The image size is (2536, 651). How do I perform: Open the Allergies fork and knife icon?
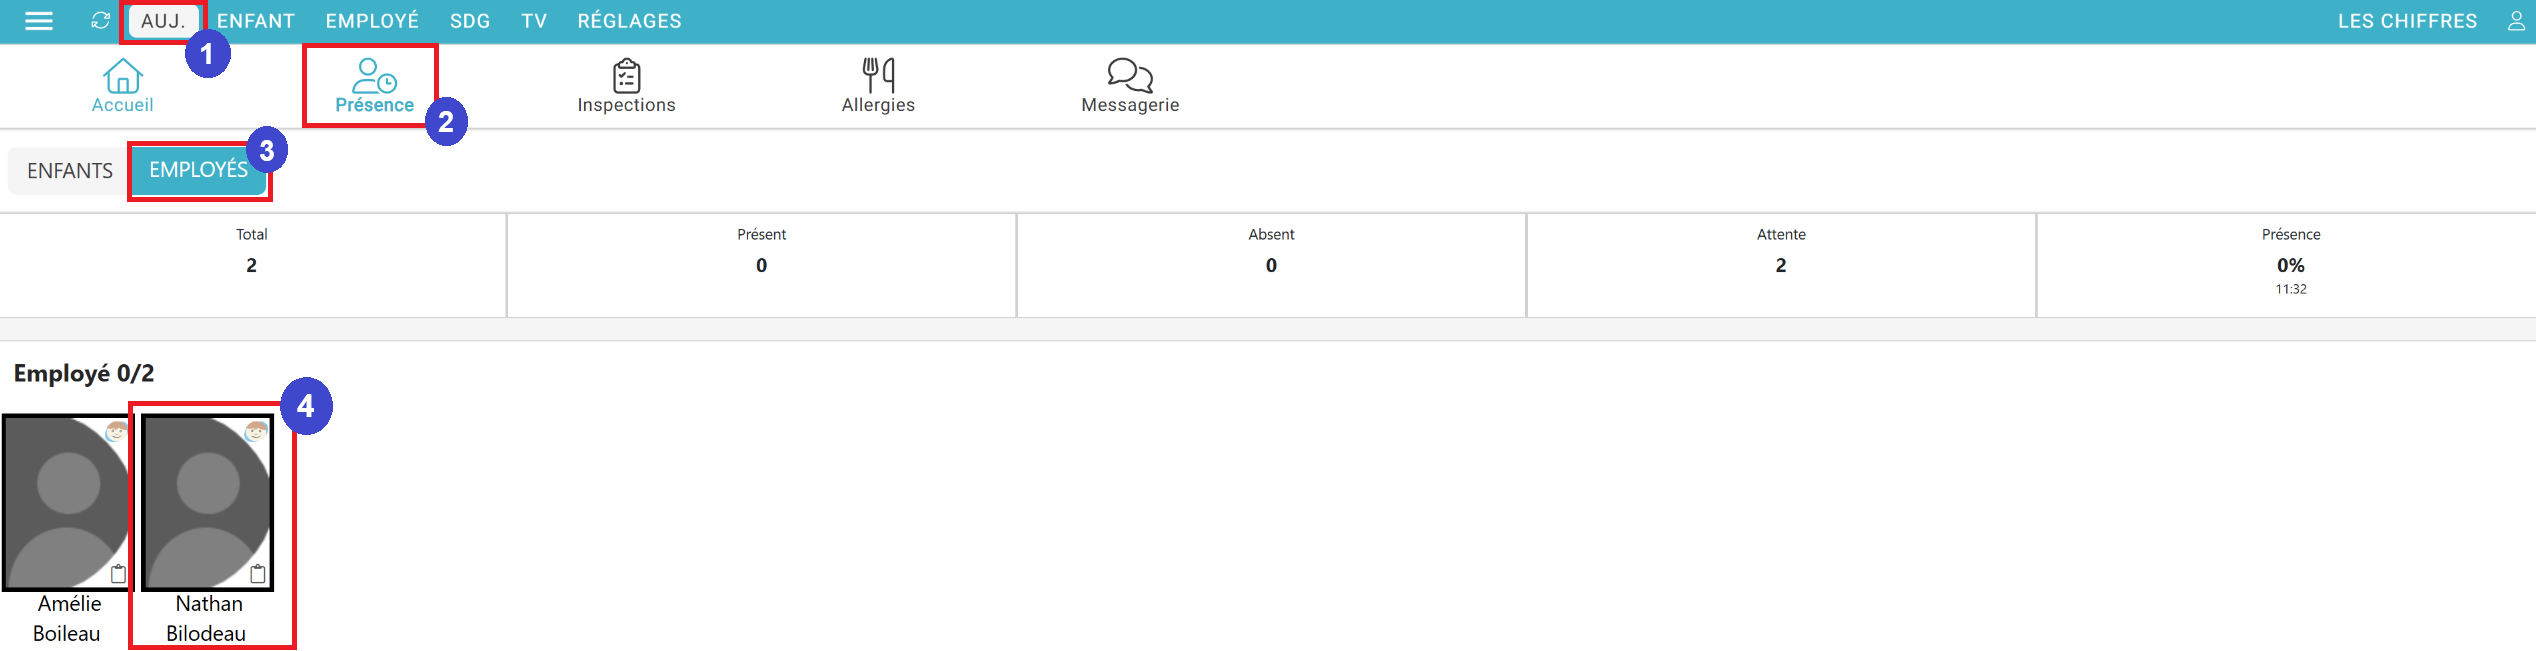coord(878,76)
